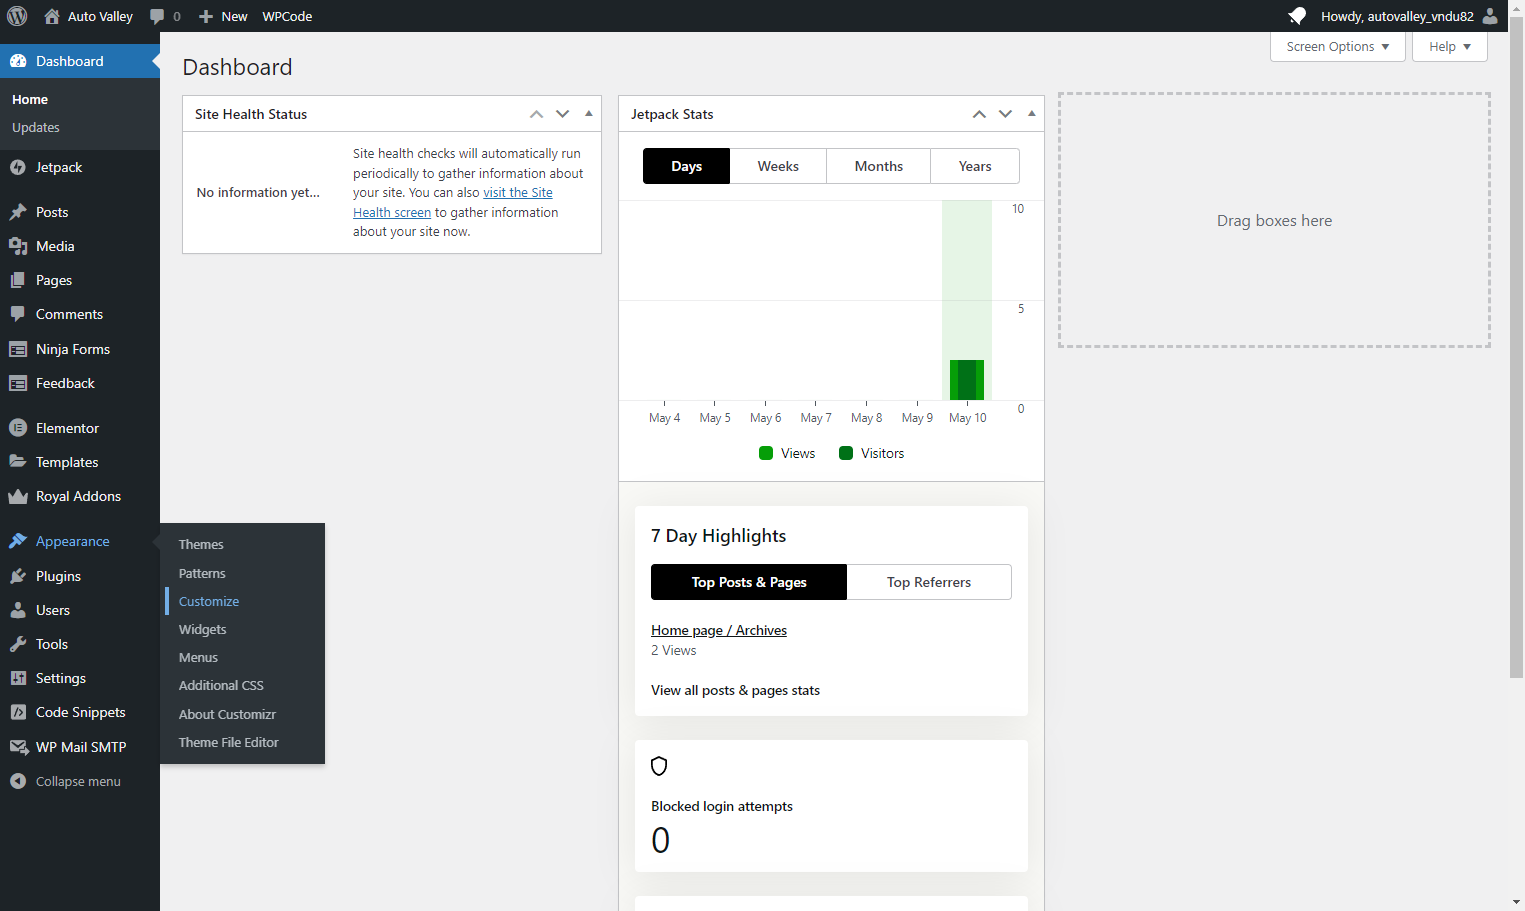Click the May 10 bar in chart
Image resolution: width=1525 pixels, height=911 pixels.
[x=967, y=380]
